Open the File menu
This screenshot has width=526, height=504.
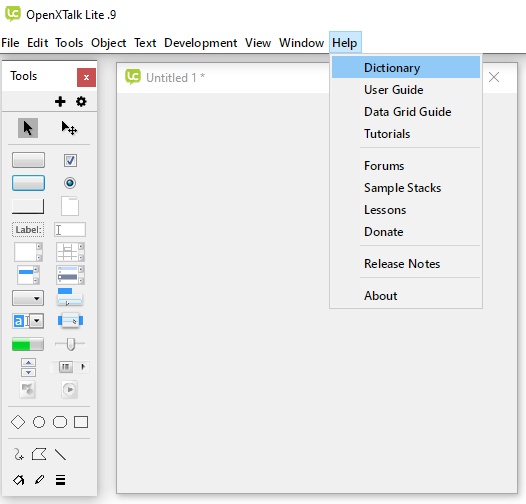10,43
